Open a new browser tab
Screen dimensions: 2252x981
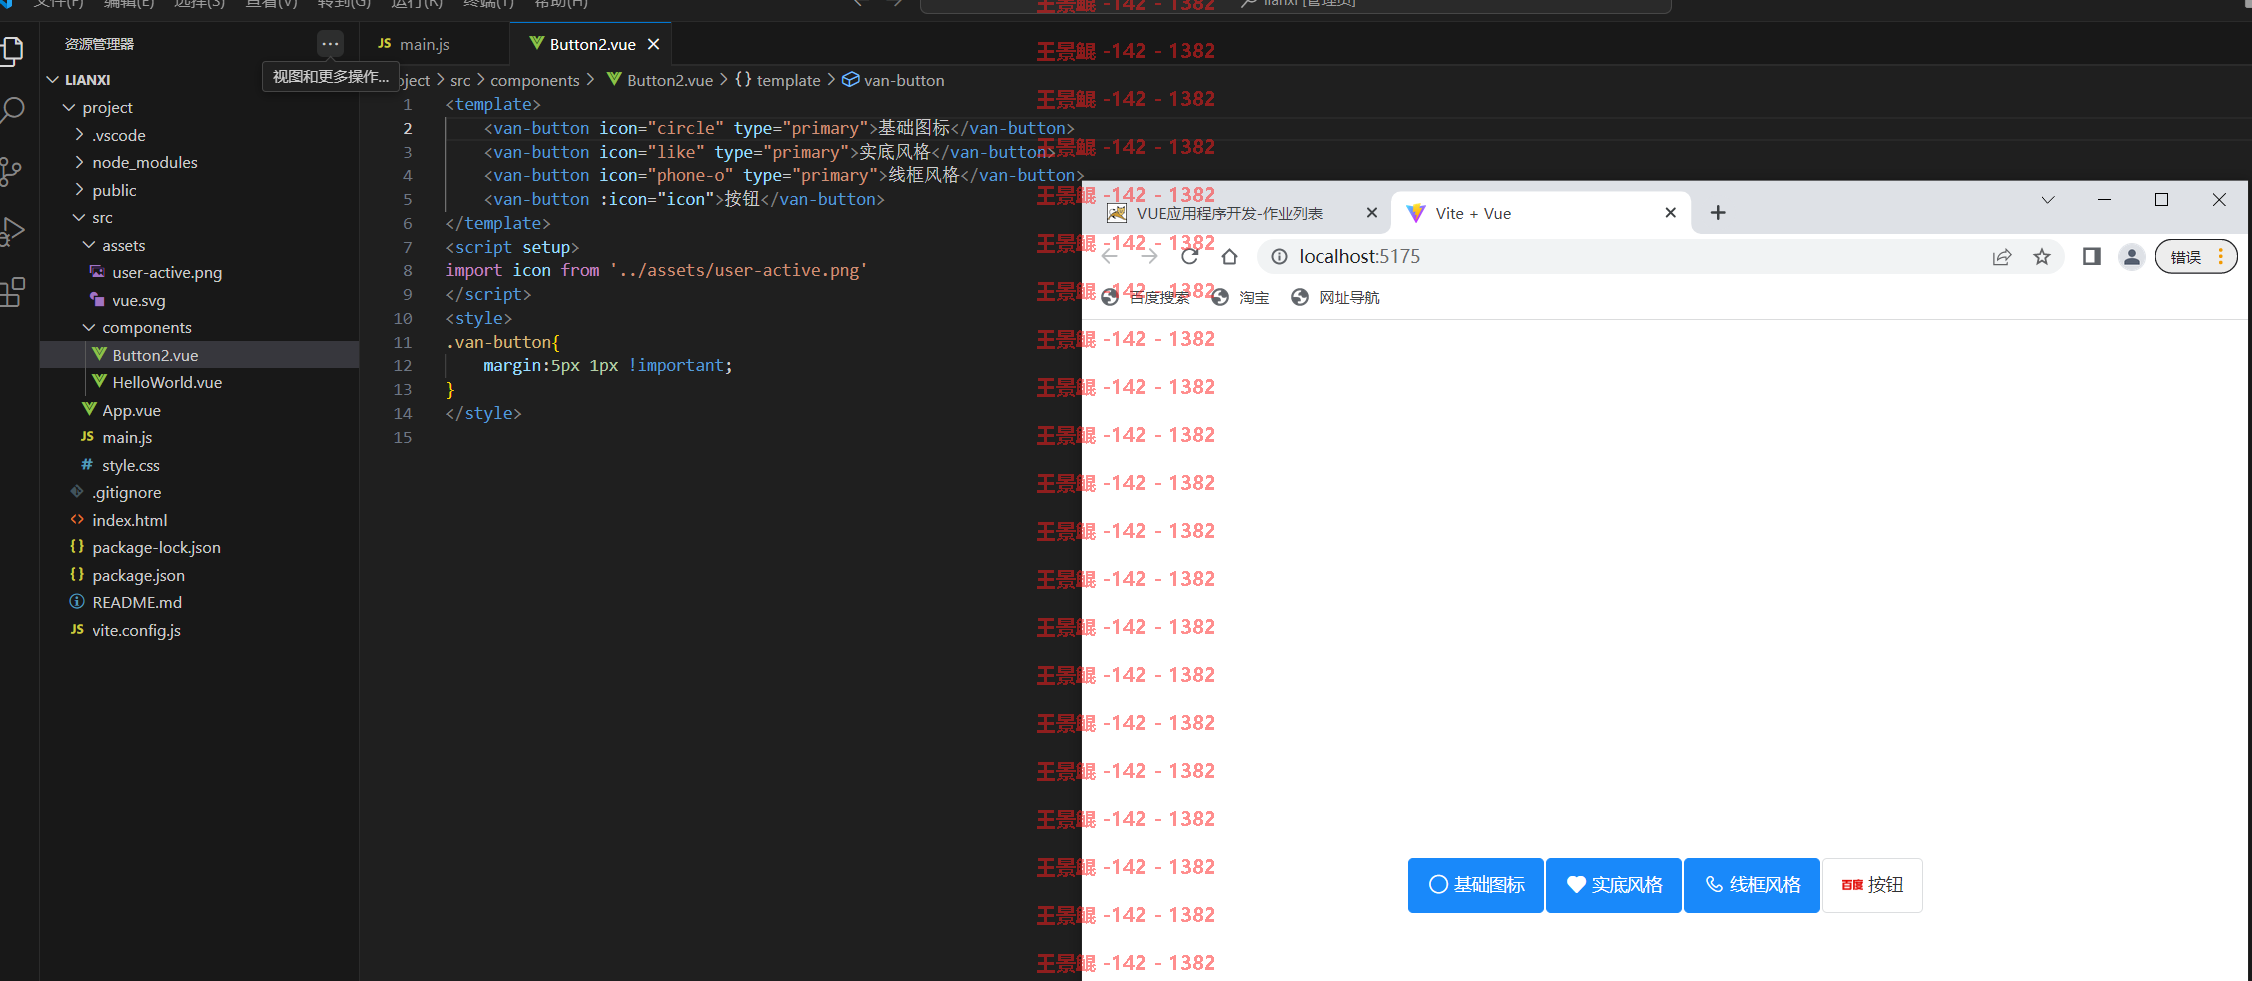[x=1718, y=213]
